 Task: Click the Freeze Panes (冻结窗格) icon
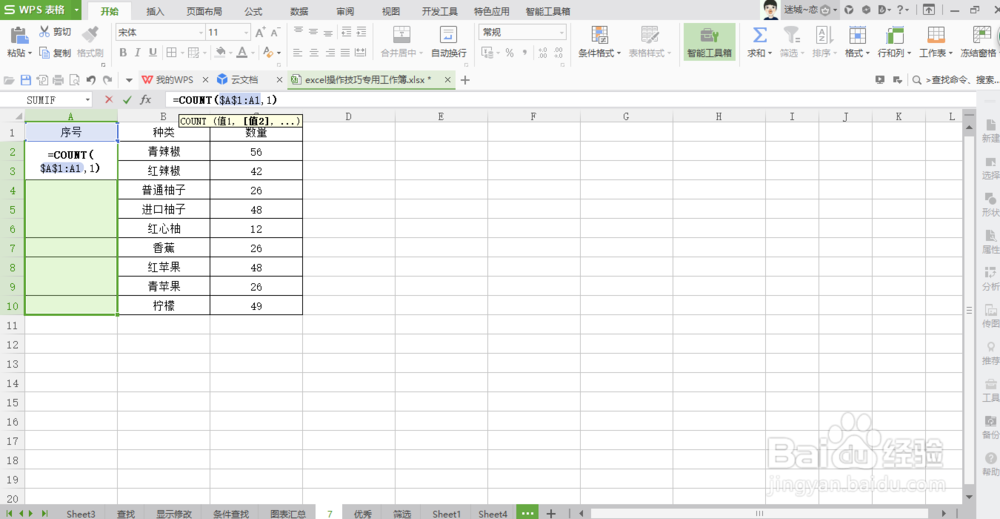click(x=981, y=35)
